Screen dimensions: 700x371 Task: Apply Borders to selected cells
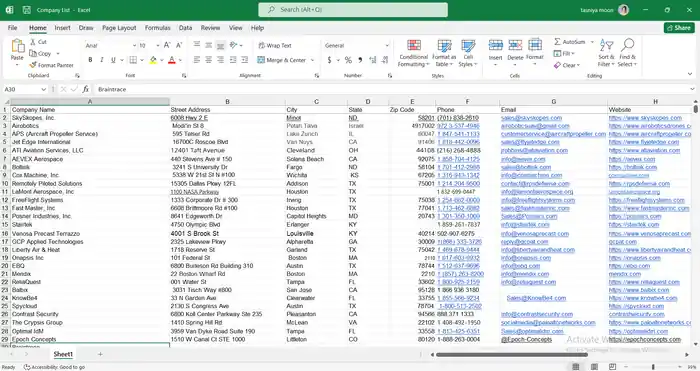pos(133,60)
